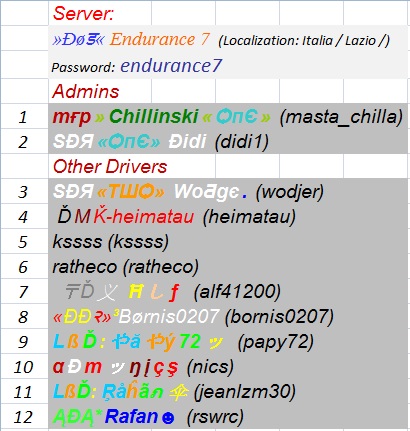Image resolution: width=410 pixels, height=431 pixels.
Task: Click the kssss driver cell
Action: pos(228,241)
